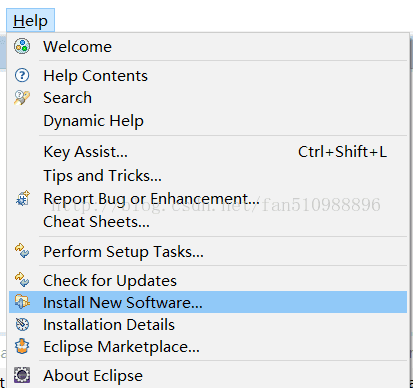Select Install New Software text
Image resolution: width=413 pixels, height=388 pixels.
pyautogui.click(x=123, y=303)
